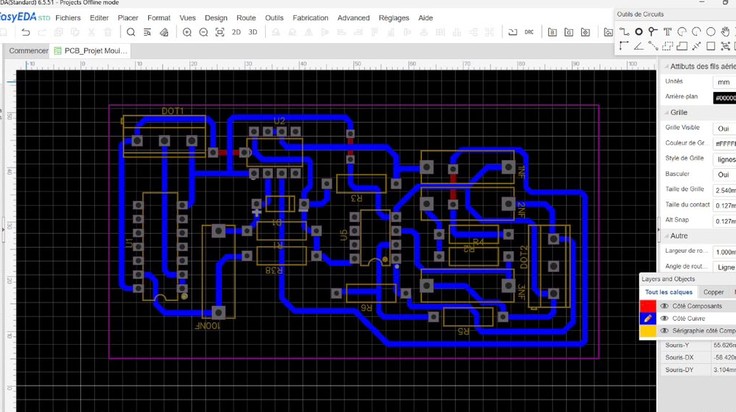The height and width of the screenshot is (412, 736).
Task: Switch to the PCB_Projet Moui... tab
Action: pos(91,51)
